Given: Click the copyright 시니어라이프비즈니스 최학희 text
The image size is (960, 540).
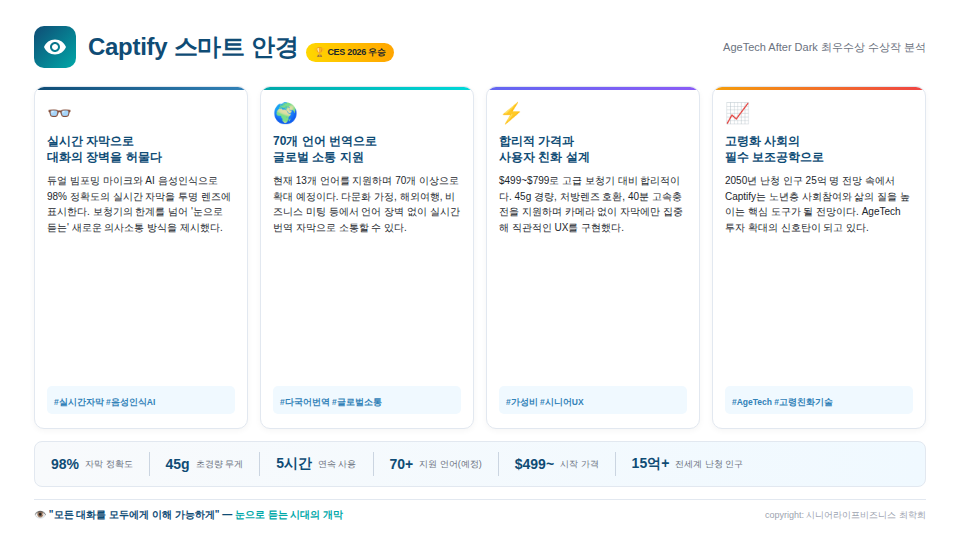Looking at the screenshot, I should coord(845,515).
